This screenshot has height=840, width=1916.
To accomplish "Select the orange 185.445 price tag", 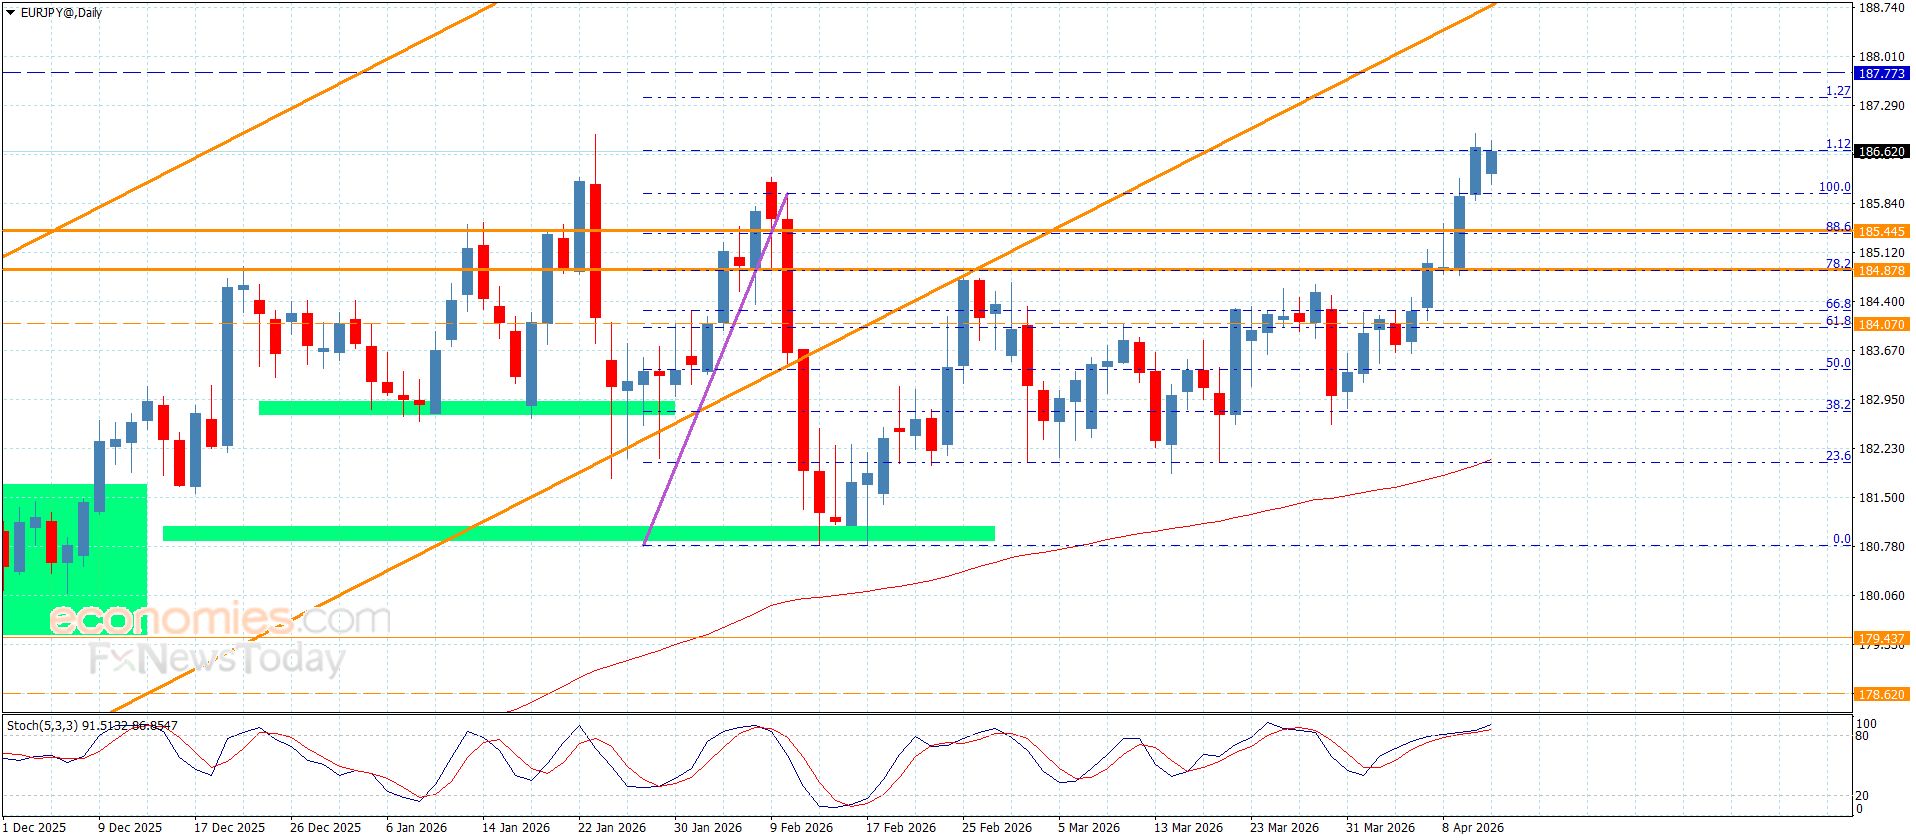I will 1881,231.
